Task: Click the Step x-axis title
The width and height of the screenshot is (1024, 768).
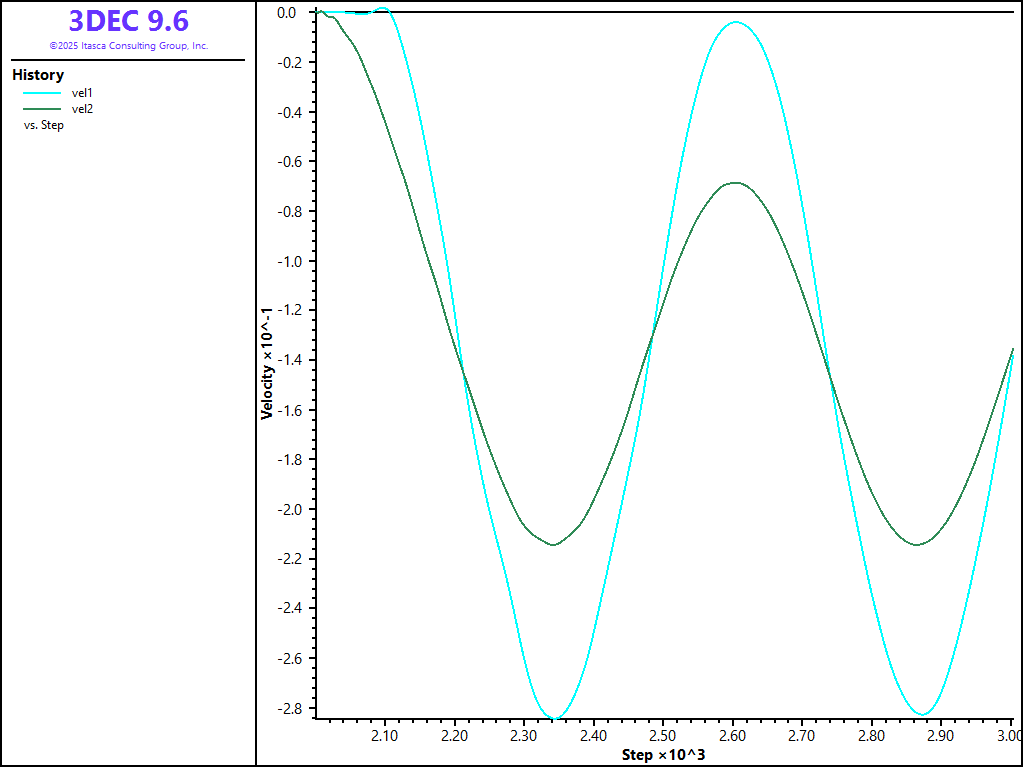Action: pos(663,754)
